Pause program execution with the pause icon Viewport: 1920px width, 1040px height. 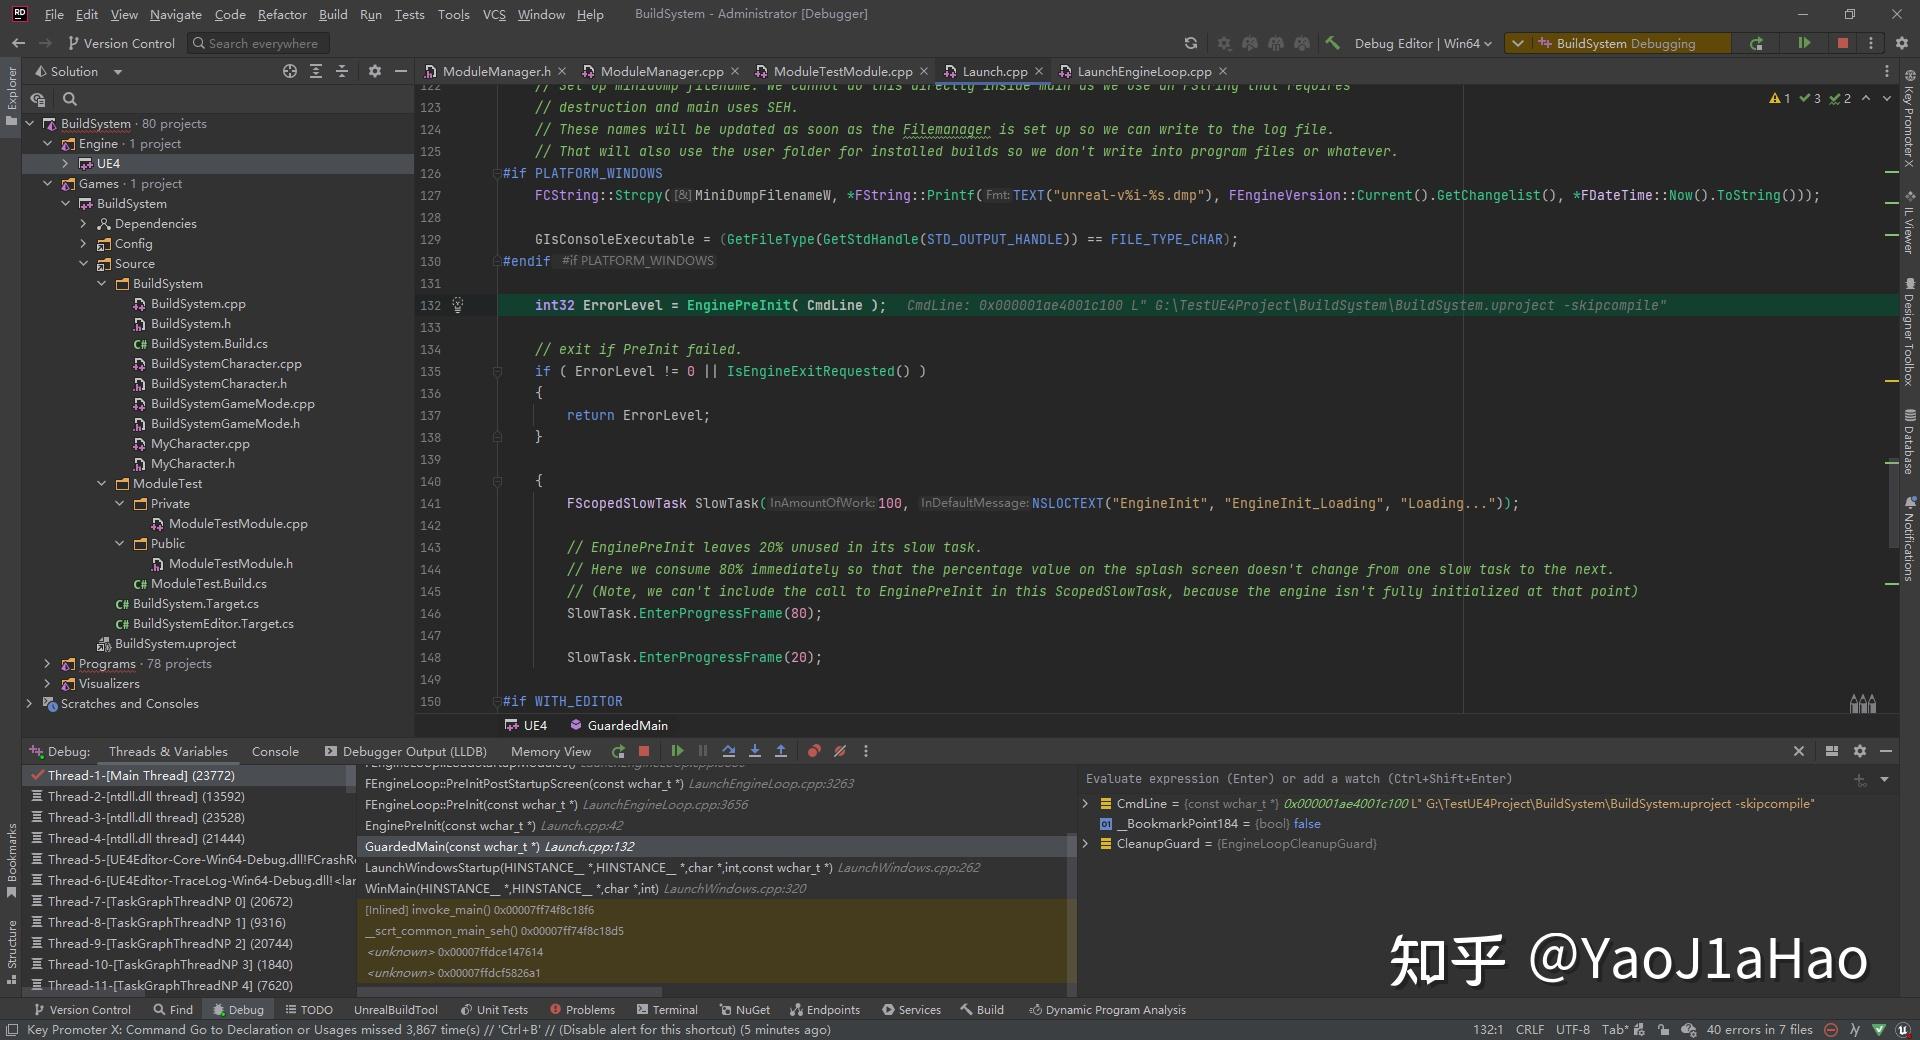click(703, 751)
